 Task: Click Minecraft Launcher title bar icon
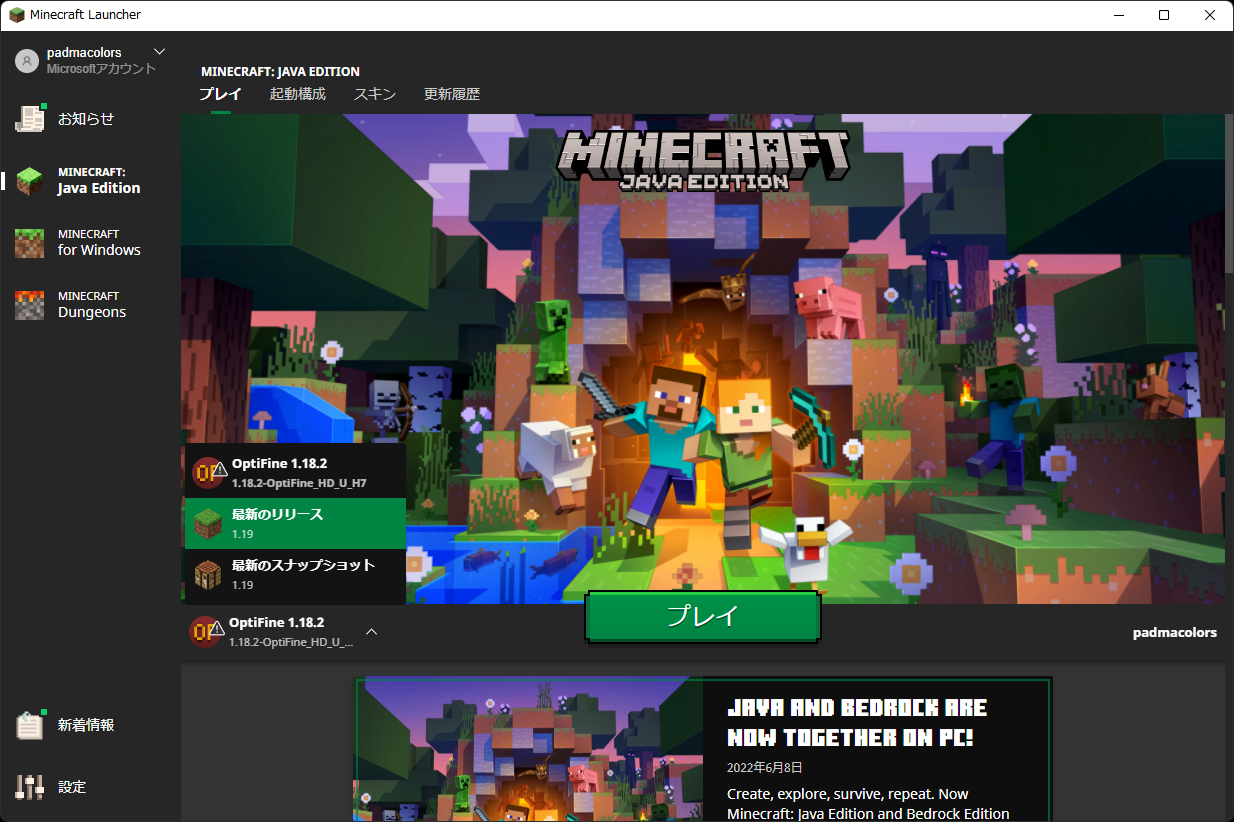coord(16,15)
